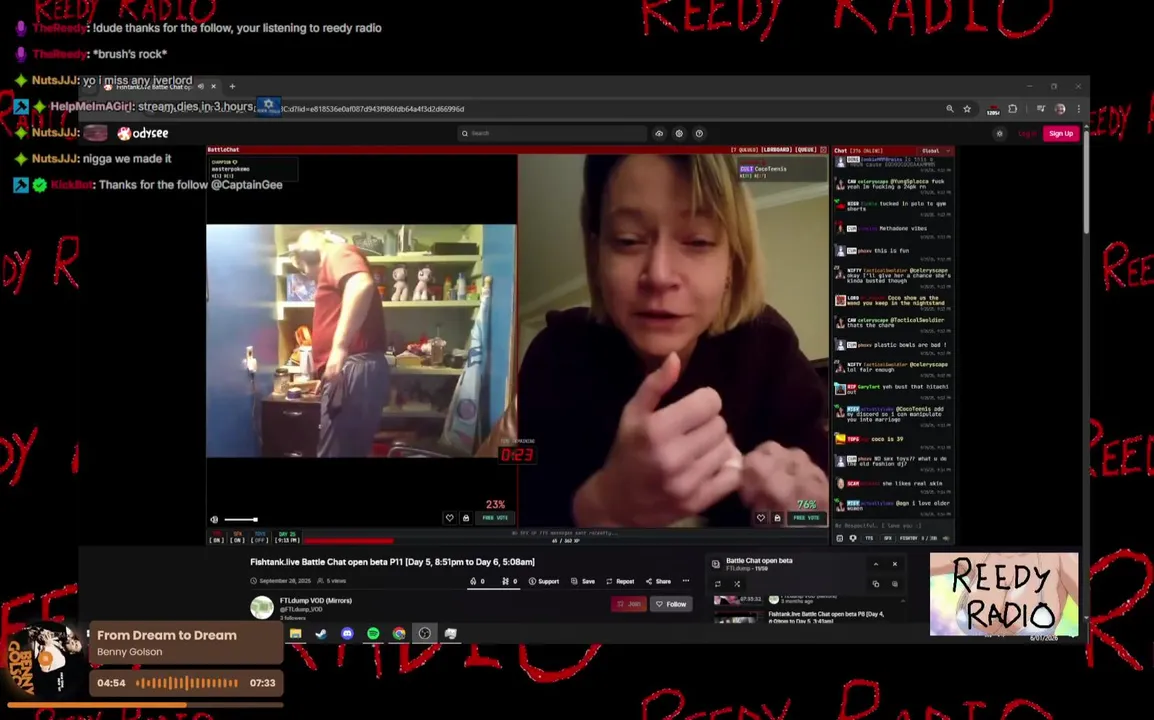Go to the Odysee home logo
This screenshot has width=1154, height=720.
point(143,133)
